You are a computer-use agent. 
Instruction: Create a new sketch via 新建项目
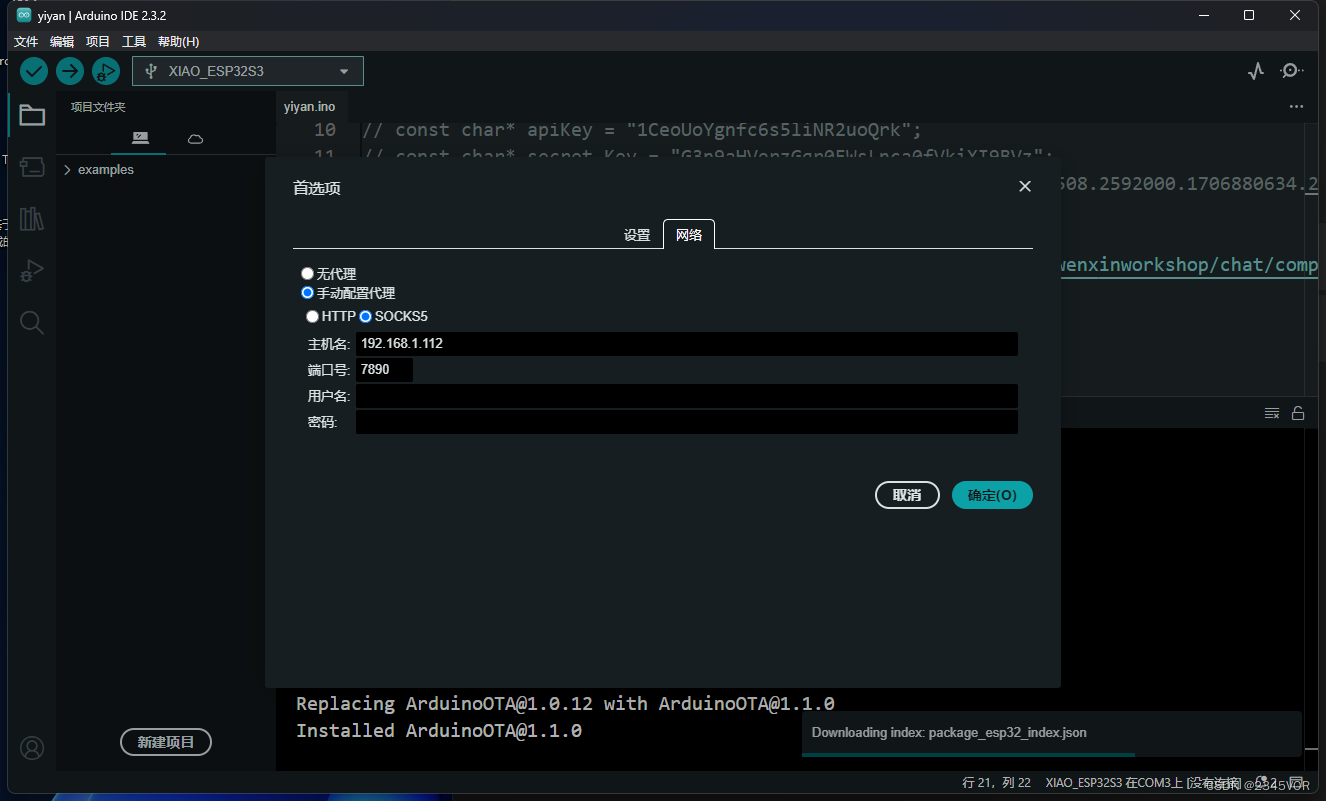pos(165,742)
